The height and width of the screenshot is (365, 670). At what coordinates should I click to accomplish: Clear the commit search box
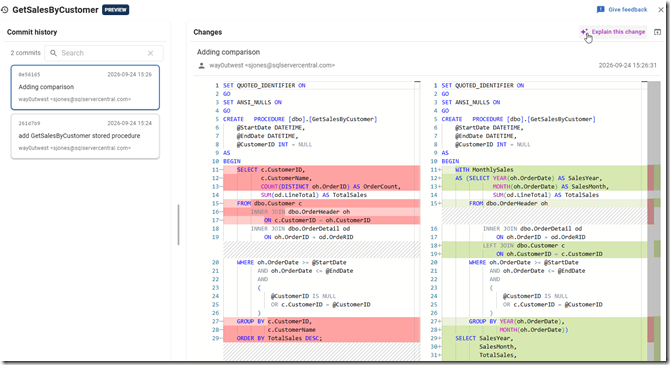[x=150, y=53]
